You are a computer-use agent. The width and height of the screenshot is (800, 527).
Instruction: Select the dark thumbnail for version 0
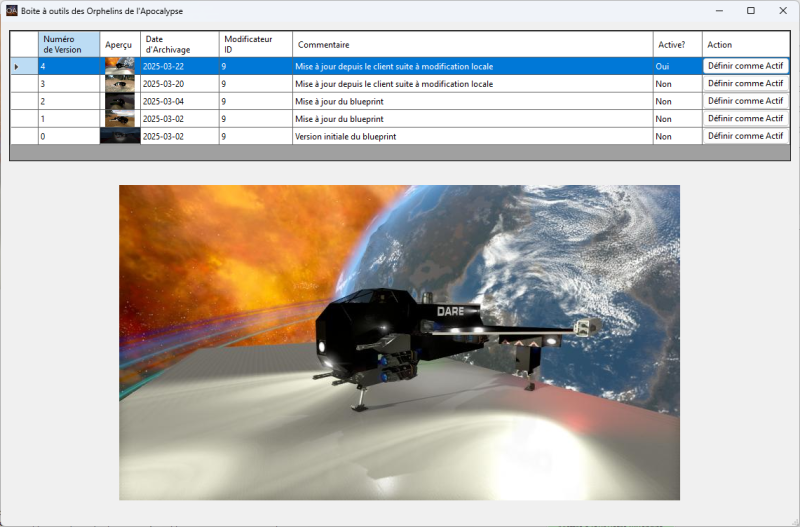point(120,135)
